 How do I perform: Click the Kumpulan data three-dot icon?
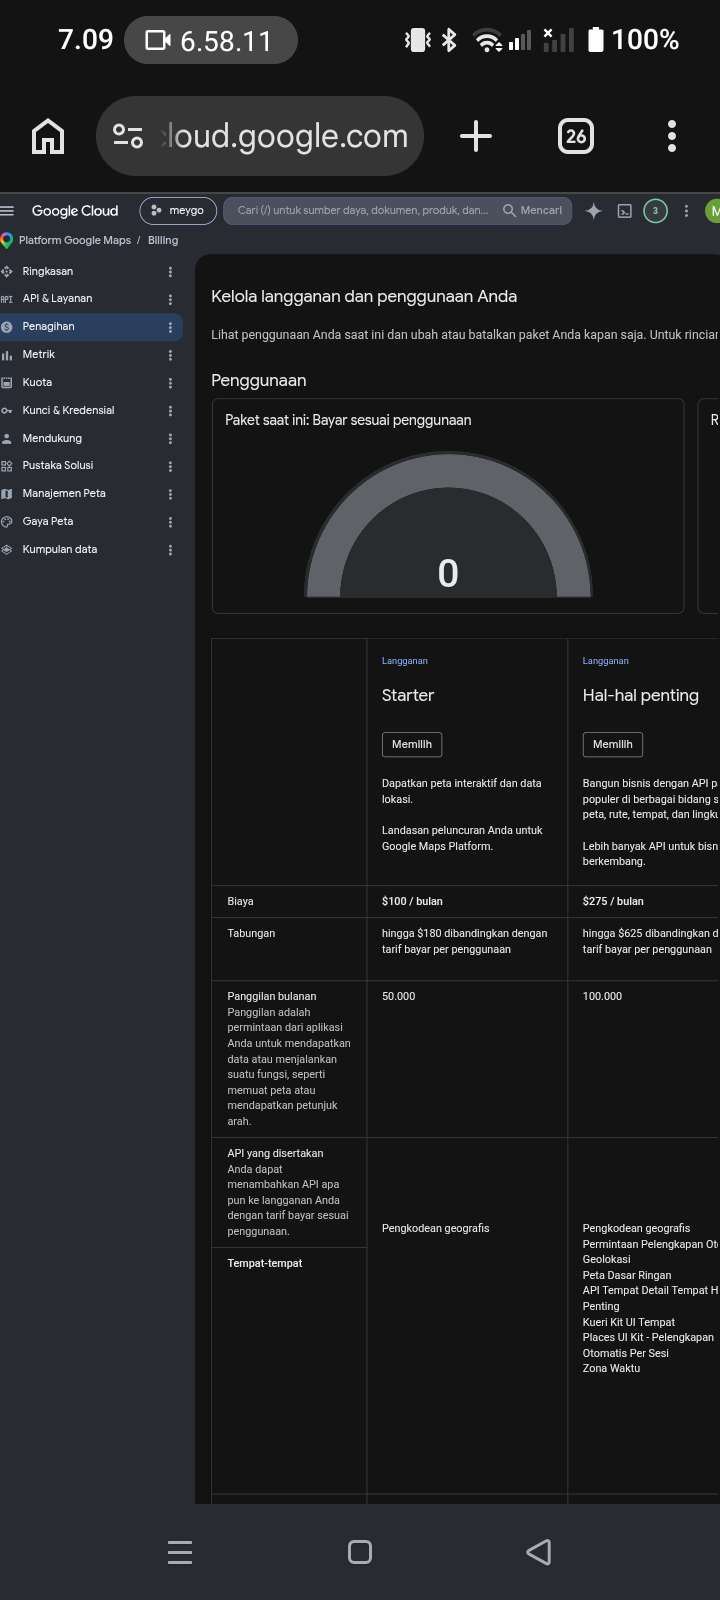[170, 550]
